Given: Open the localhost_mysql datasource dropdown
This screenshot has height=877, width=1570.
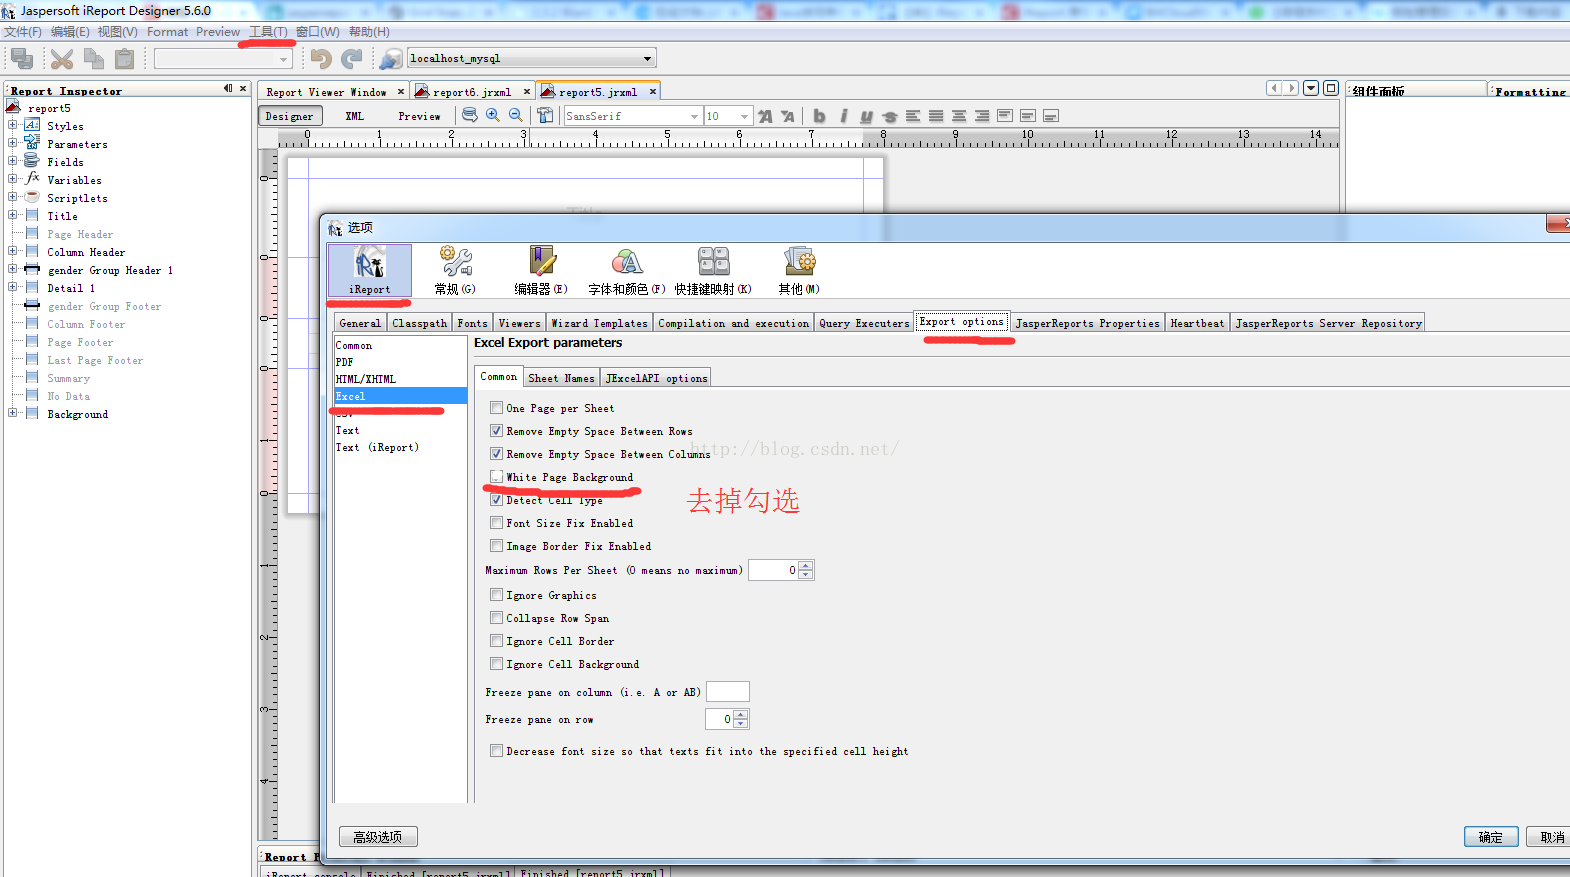Looking at the screenshot, I should [x=648, y=59].
